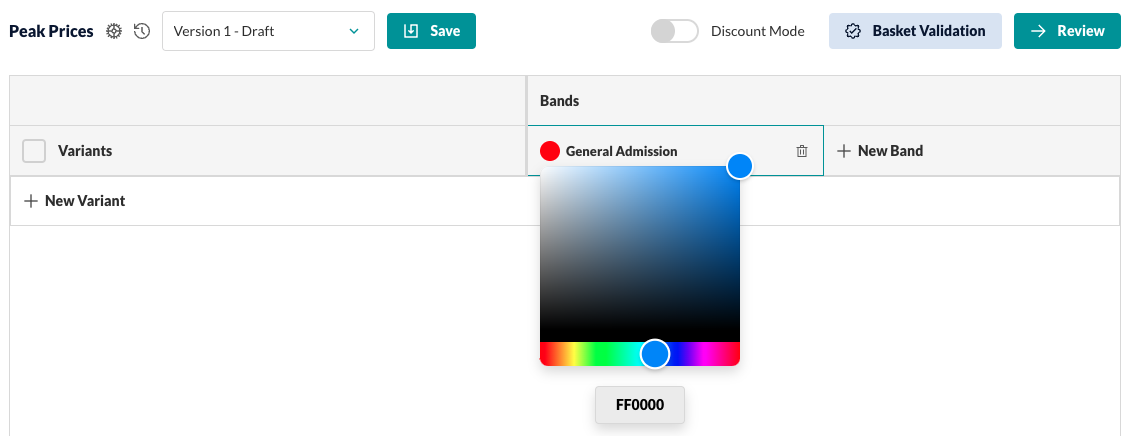
Task: Open version history clock icon
Action: [142, 31]
